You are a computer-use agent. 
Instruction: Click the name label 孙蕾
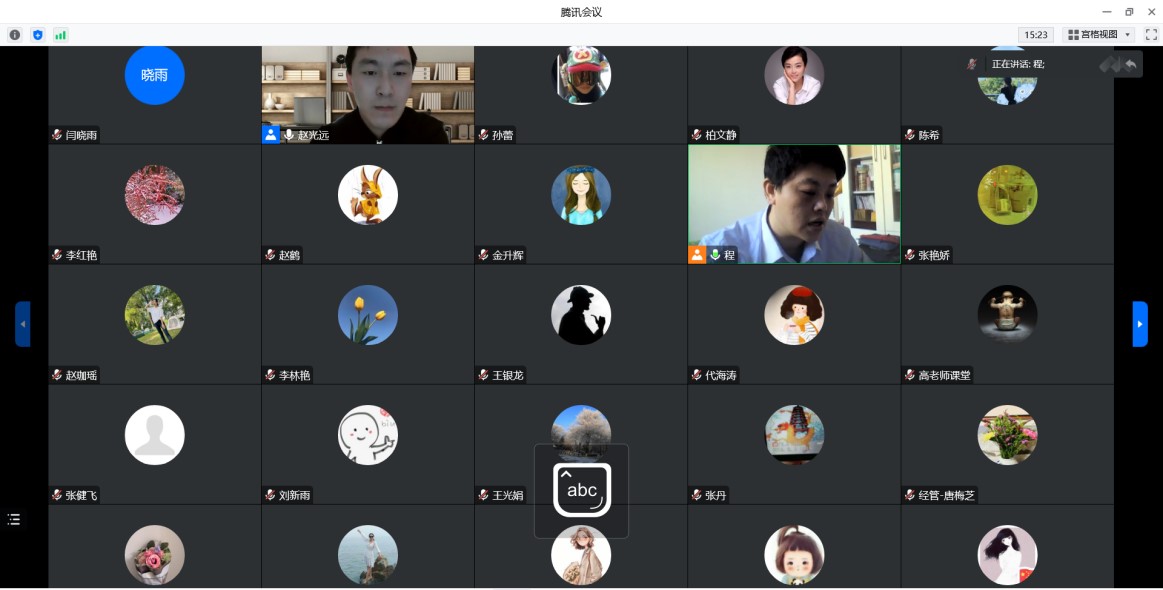point(503,135)
